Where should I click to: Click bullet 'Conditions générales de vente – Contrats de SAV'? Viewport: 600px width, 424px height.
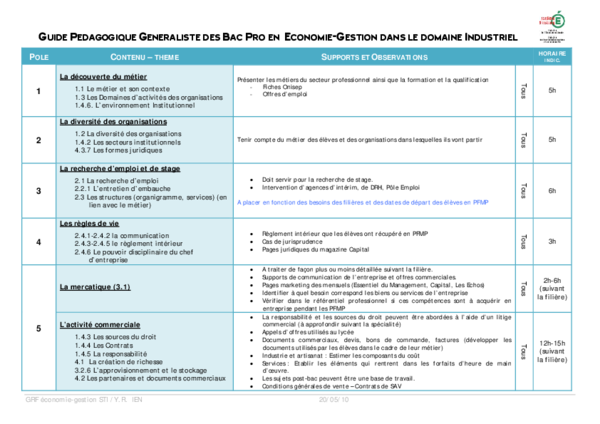[x=332, y=386]
